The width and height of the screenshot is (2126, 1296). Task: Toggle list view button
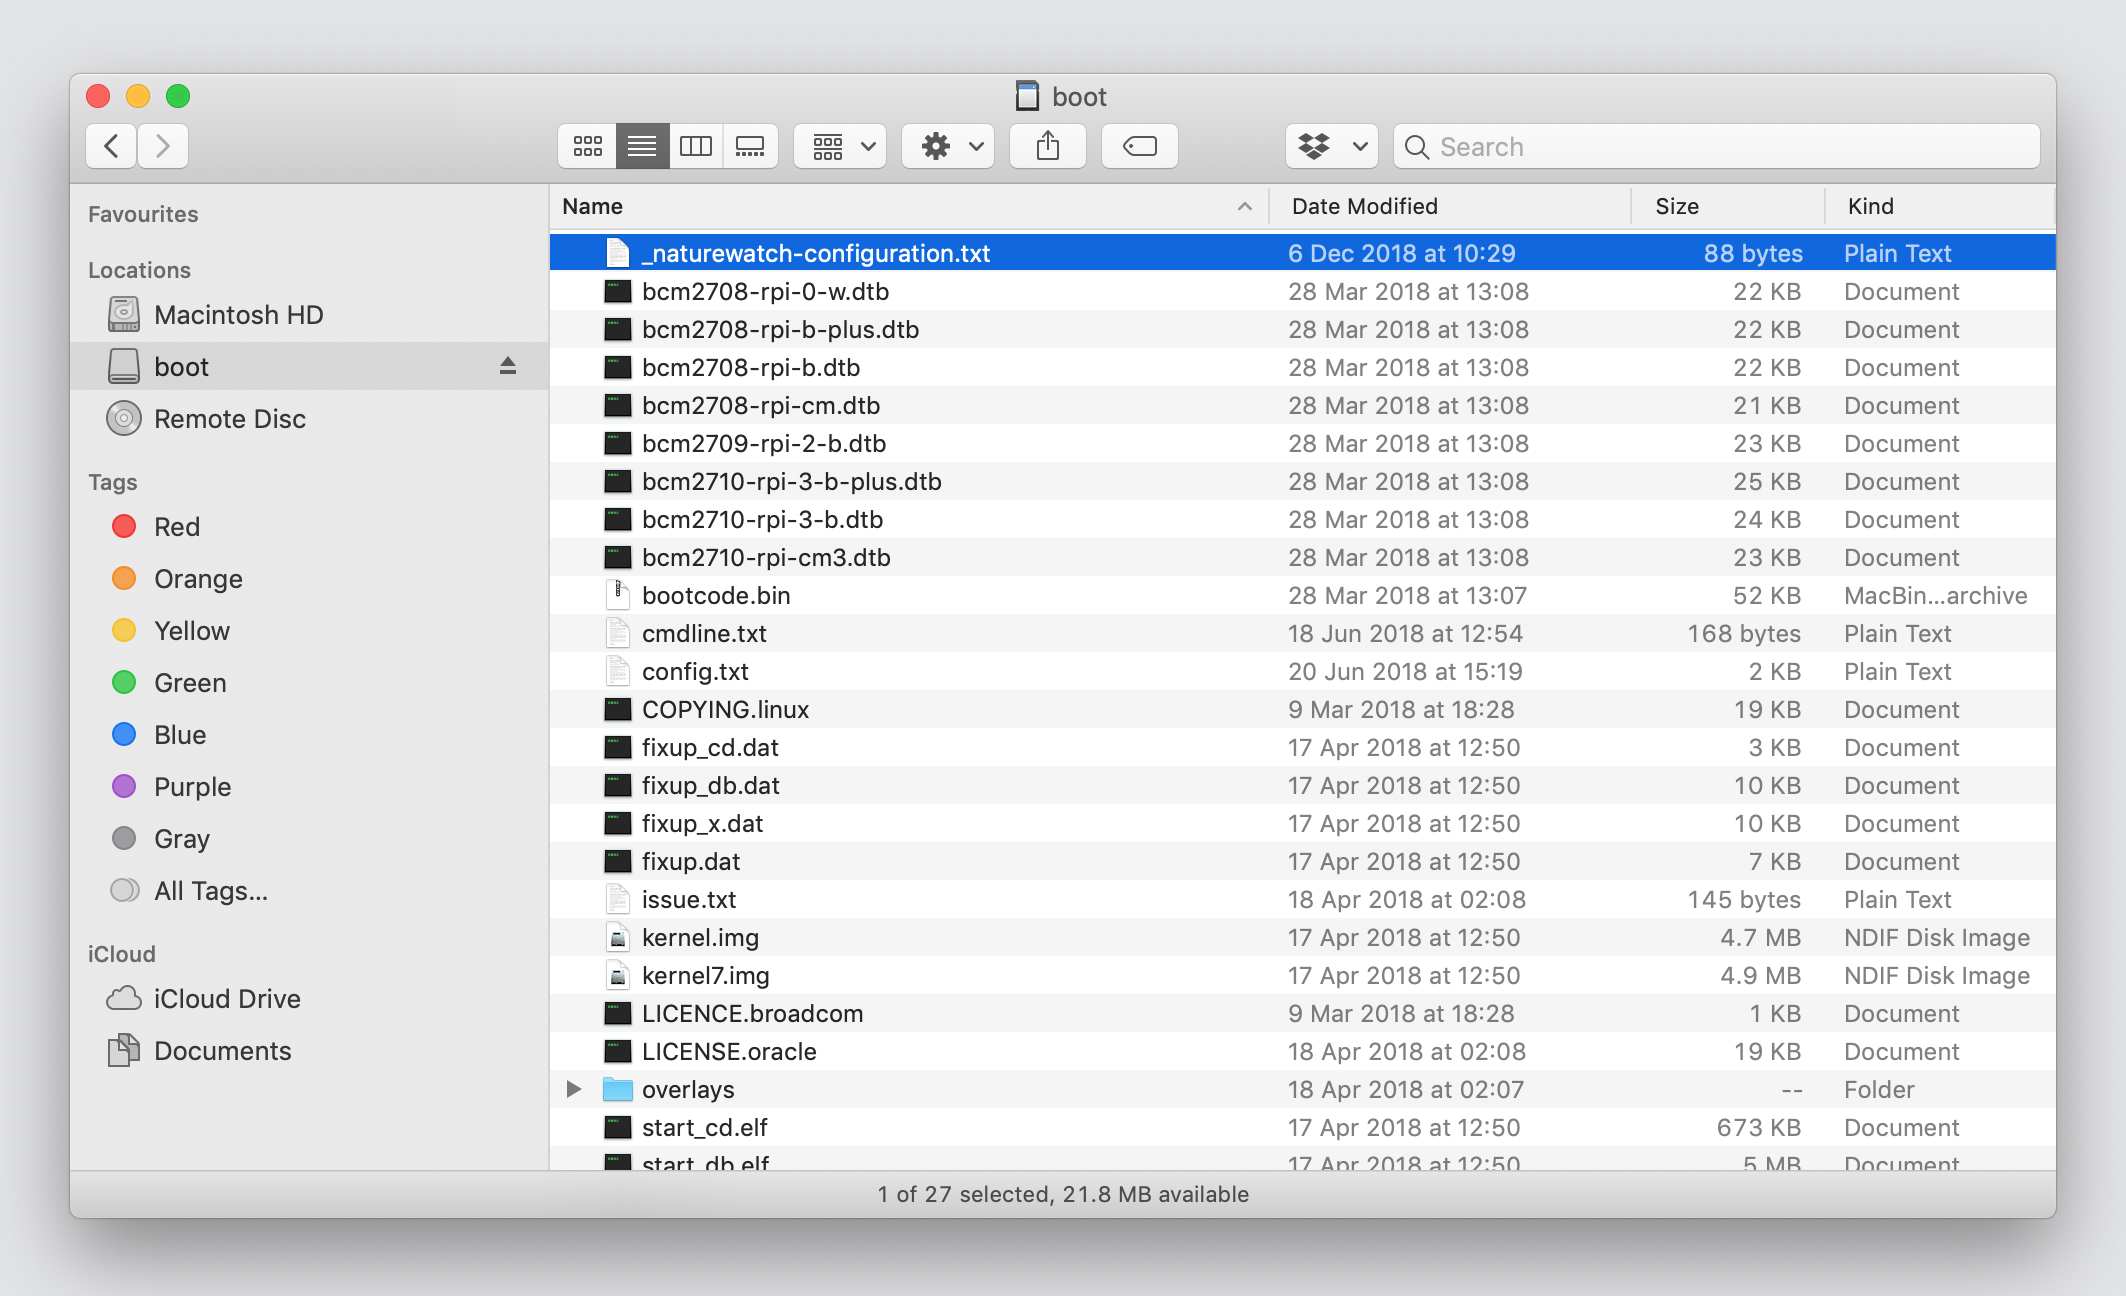(642, 147)
